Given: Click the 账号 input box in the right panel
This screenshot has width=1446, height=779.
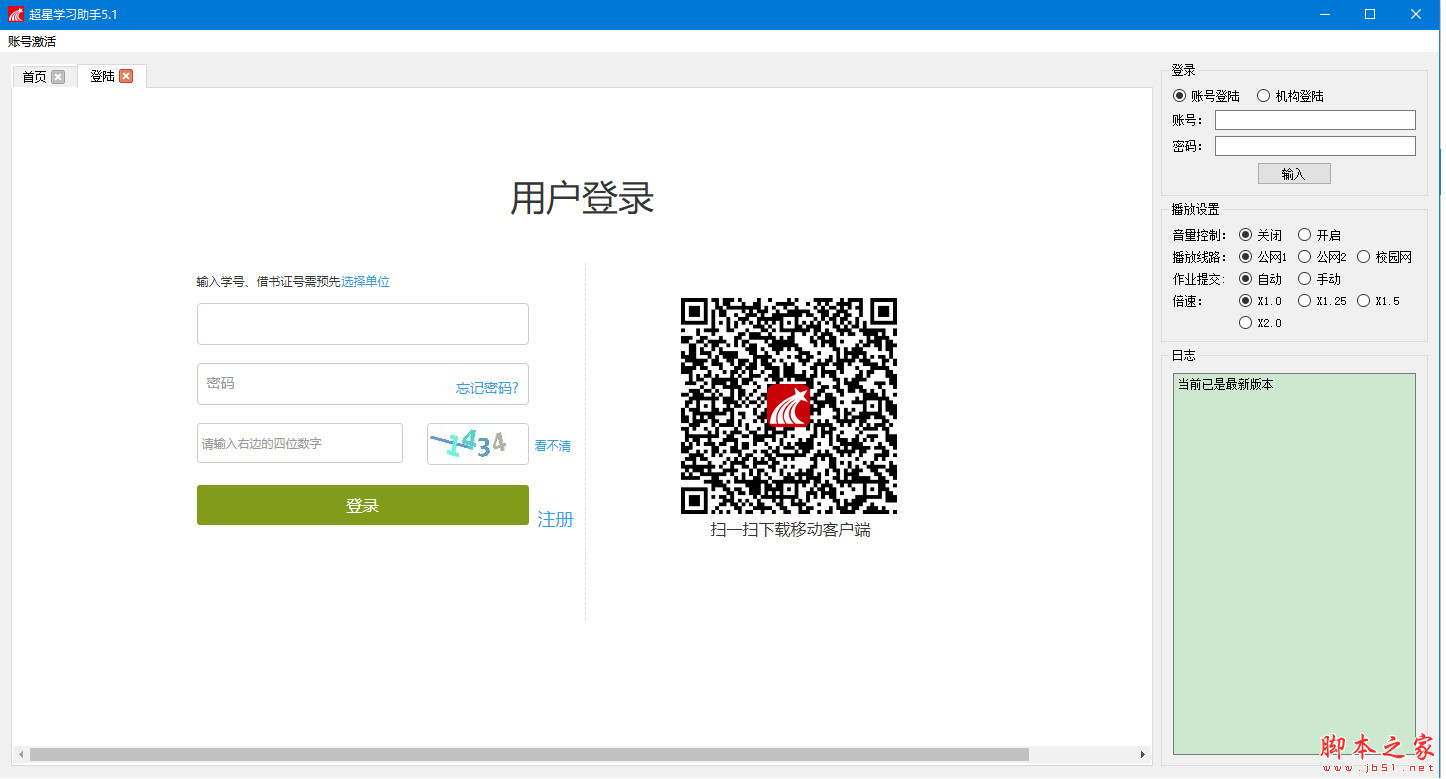Looking at the screenshot, I should click(x=1315, y=120).
